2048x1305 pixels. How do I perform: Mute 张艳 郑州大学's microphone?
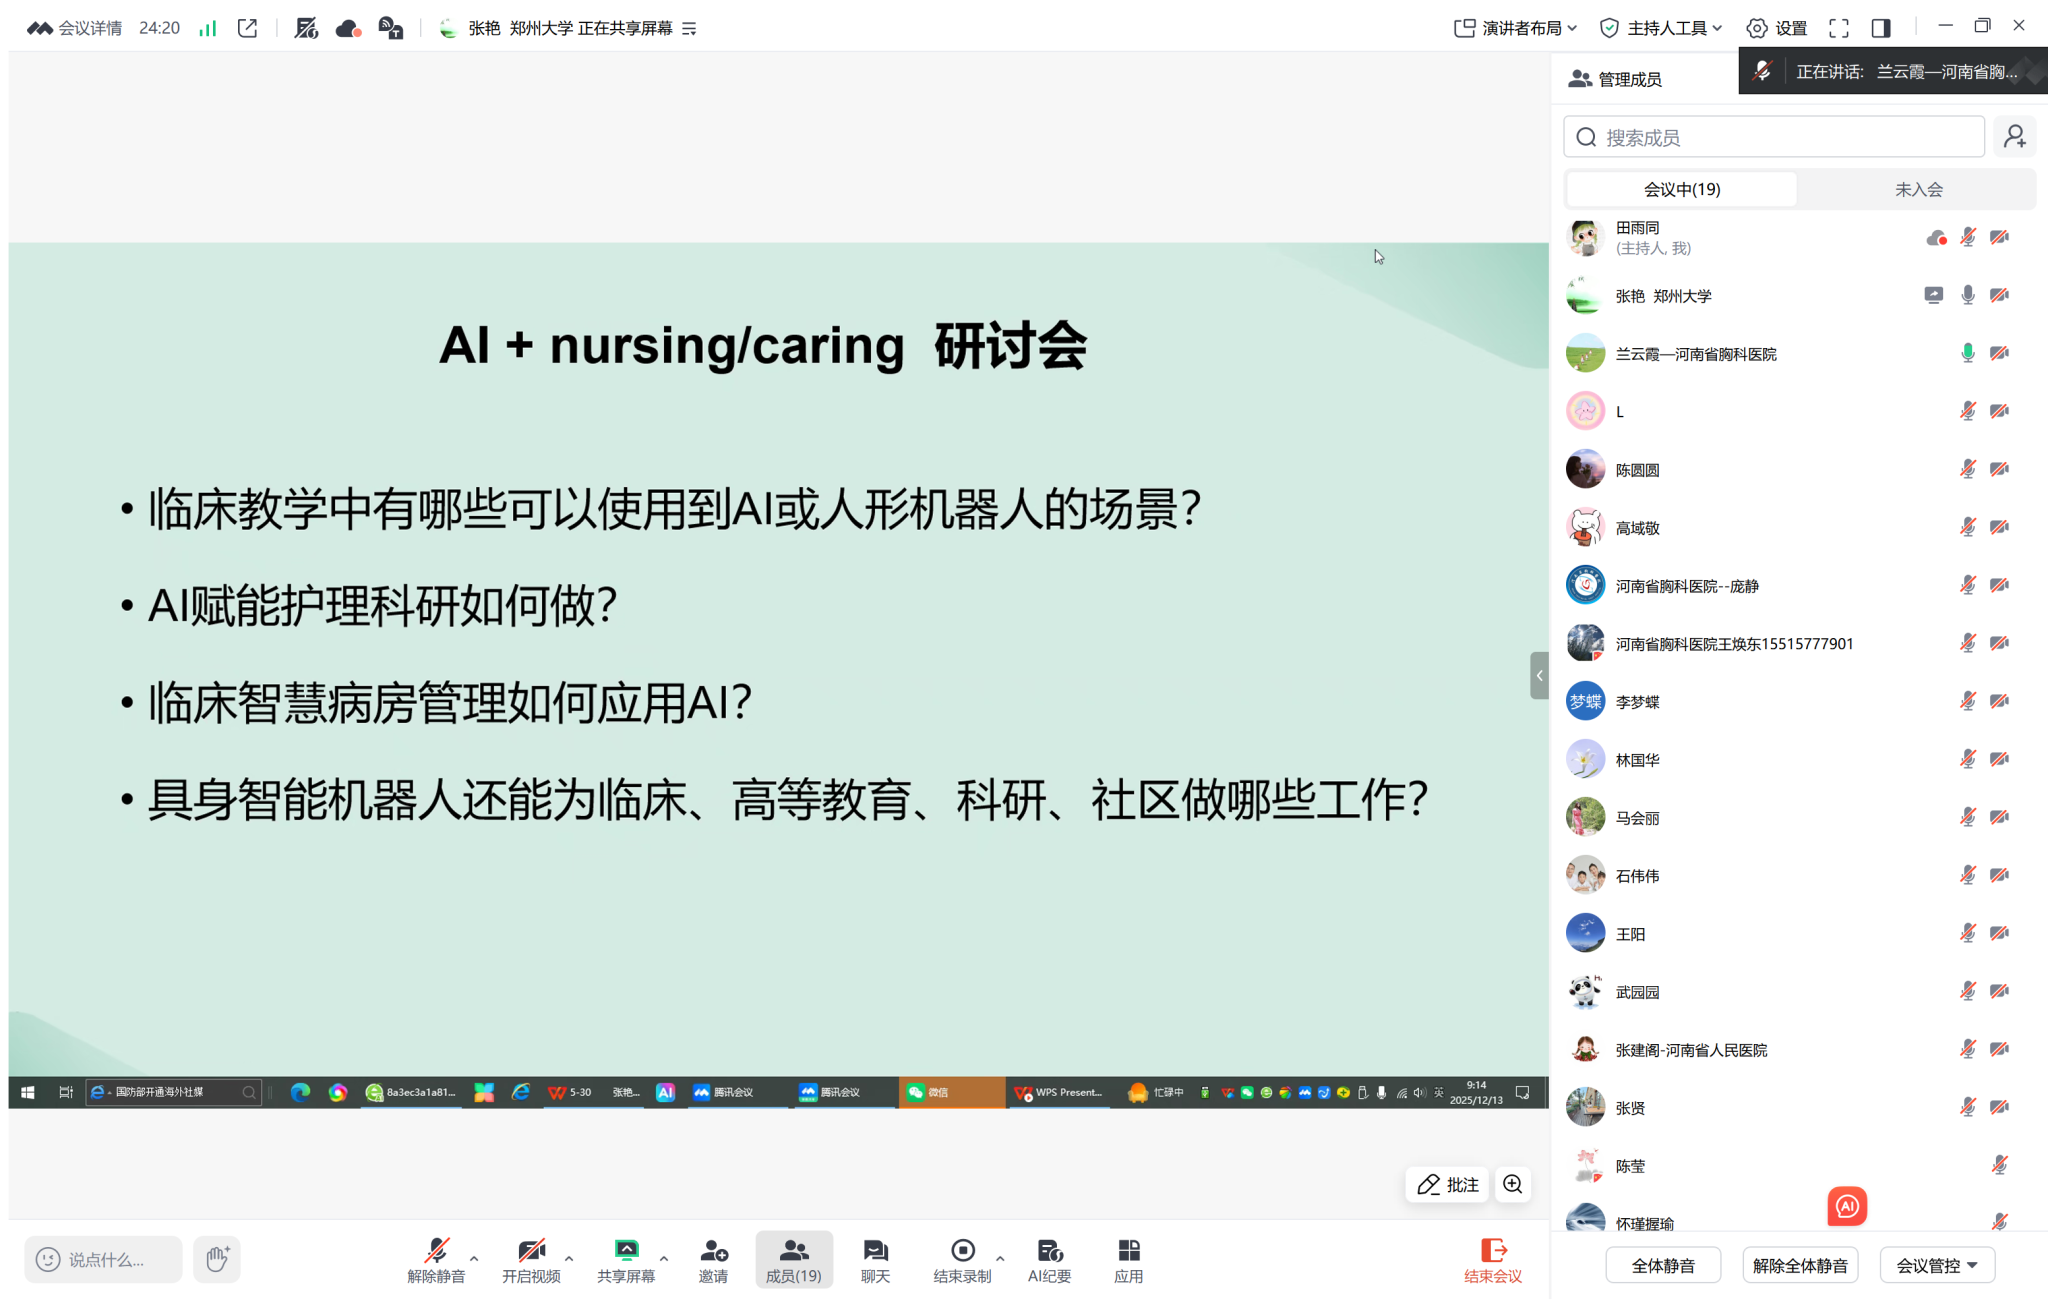[x=1967, y=295]
